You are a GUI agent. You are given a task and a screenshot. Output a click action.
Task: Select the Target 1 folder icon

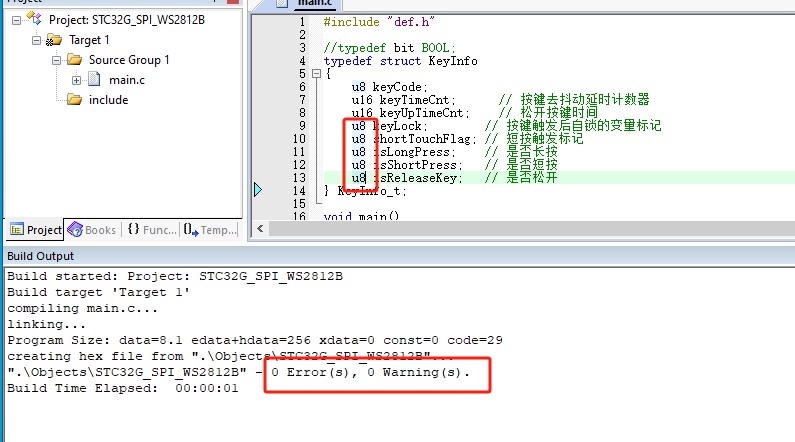[54, 40]
